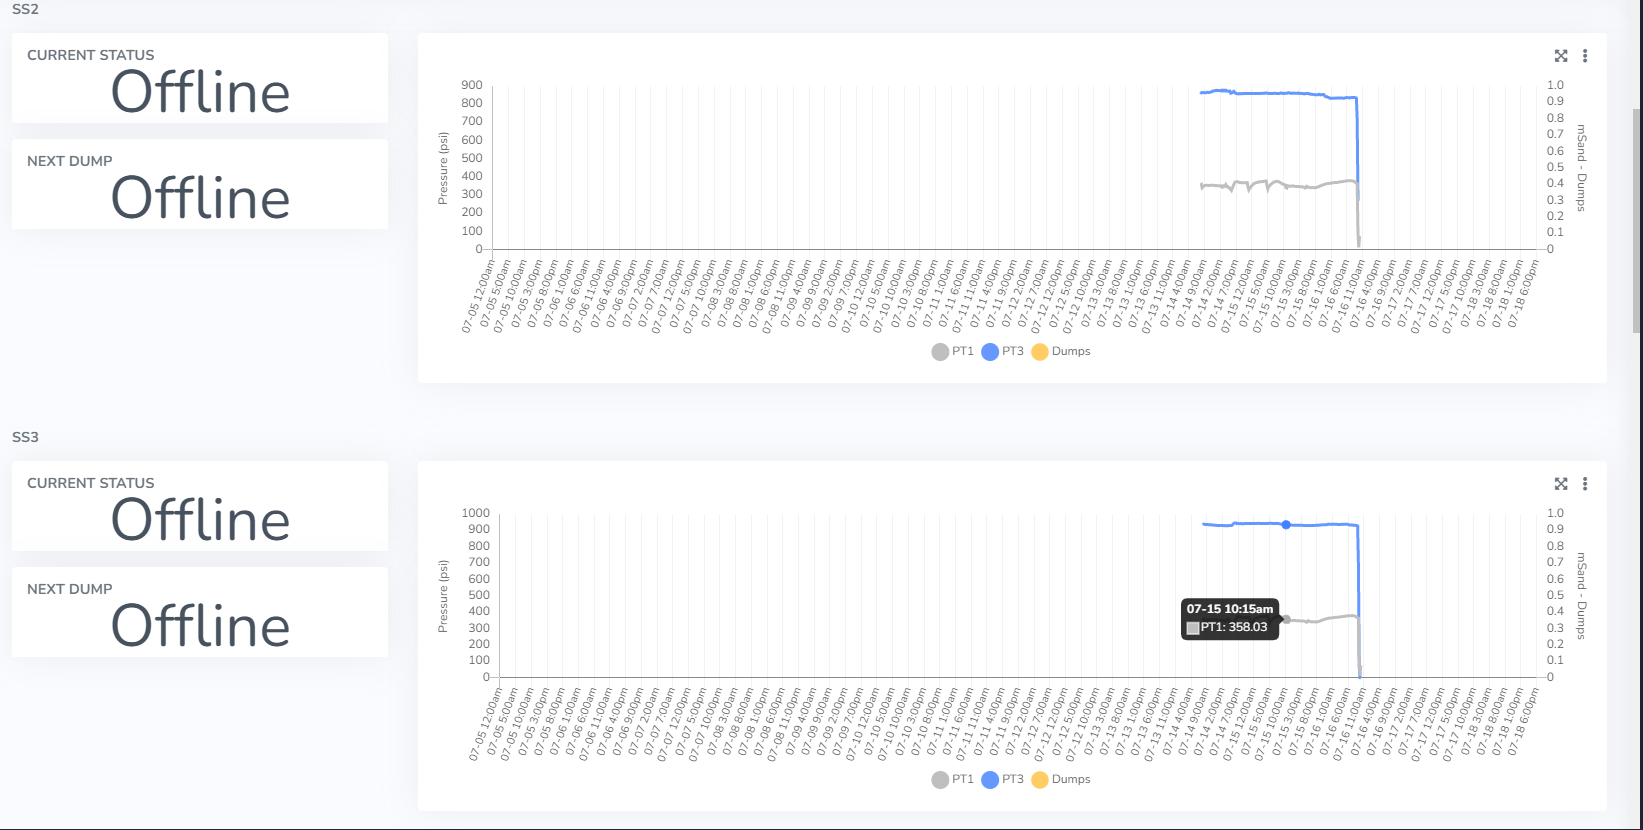Click the page vertical scrollbar

tap(1637, 220)
